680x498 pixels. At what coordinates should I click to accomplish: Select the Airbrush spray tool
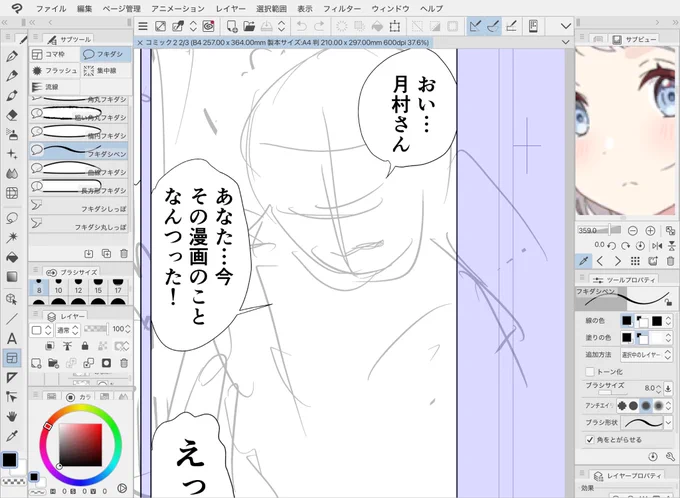pyautogui.click(x=12, y=134)
